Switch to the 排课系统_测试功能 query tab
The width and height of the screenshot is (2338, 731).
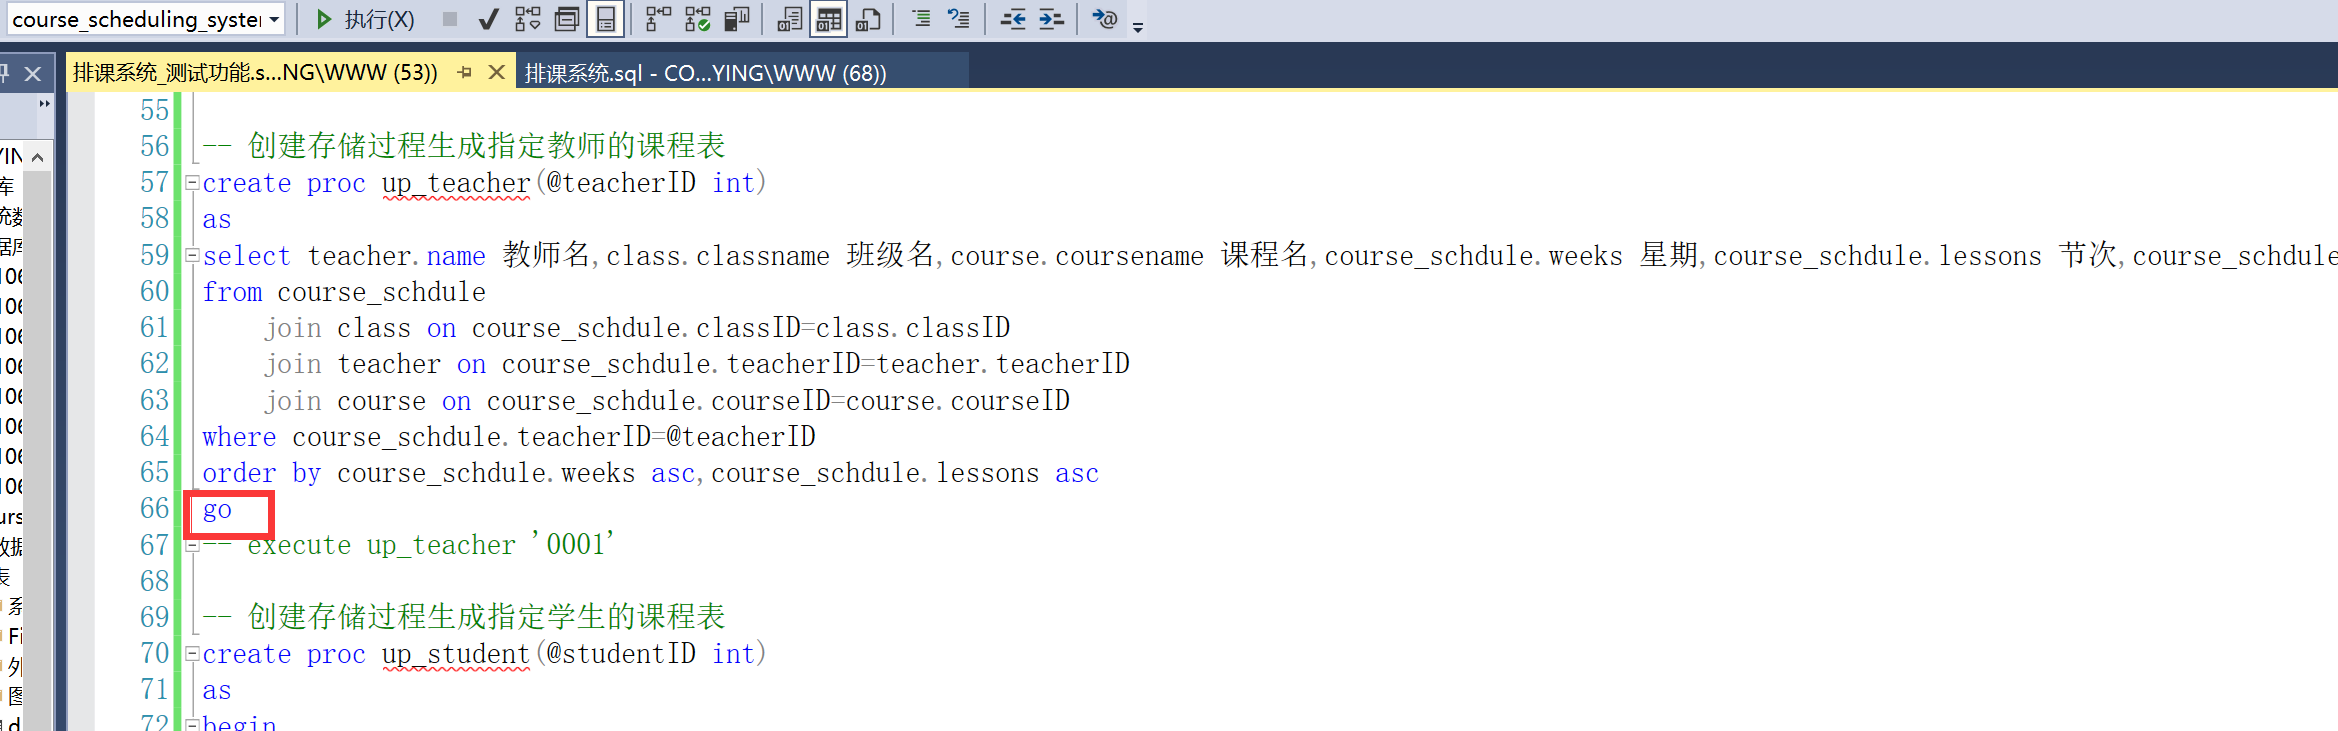point(255,72)
